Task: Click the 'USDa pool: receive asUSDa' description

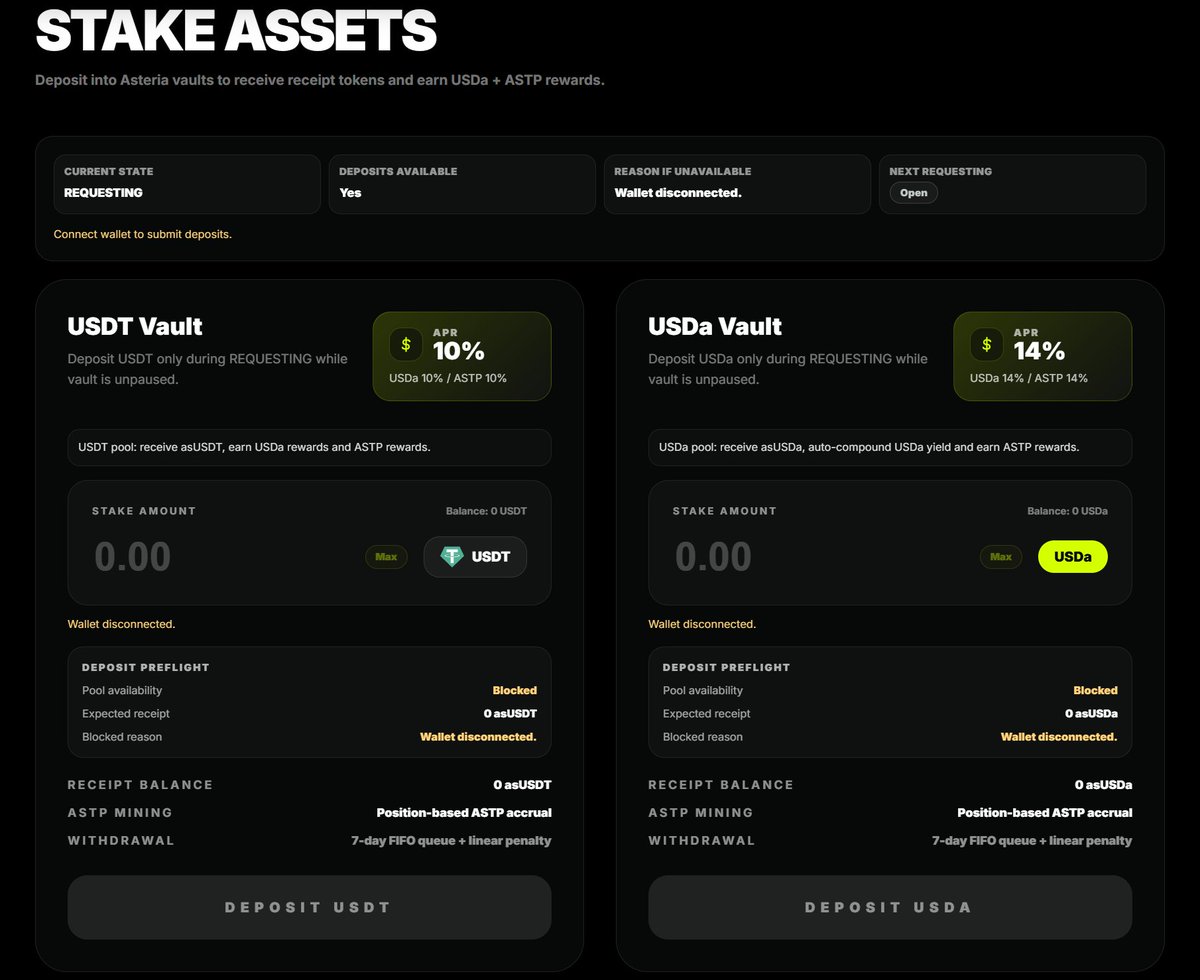Action: [x=869, y=447]
